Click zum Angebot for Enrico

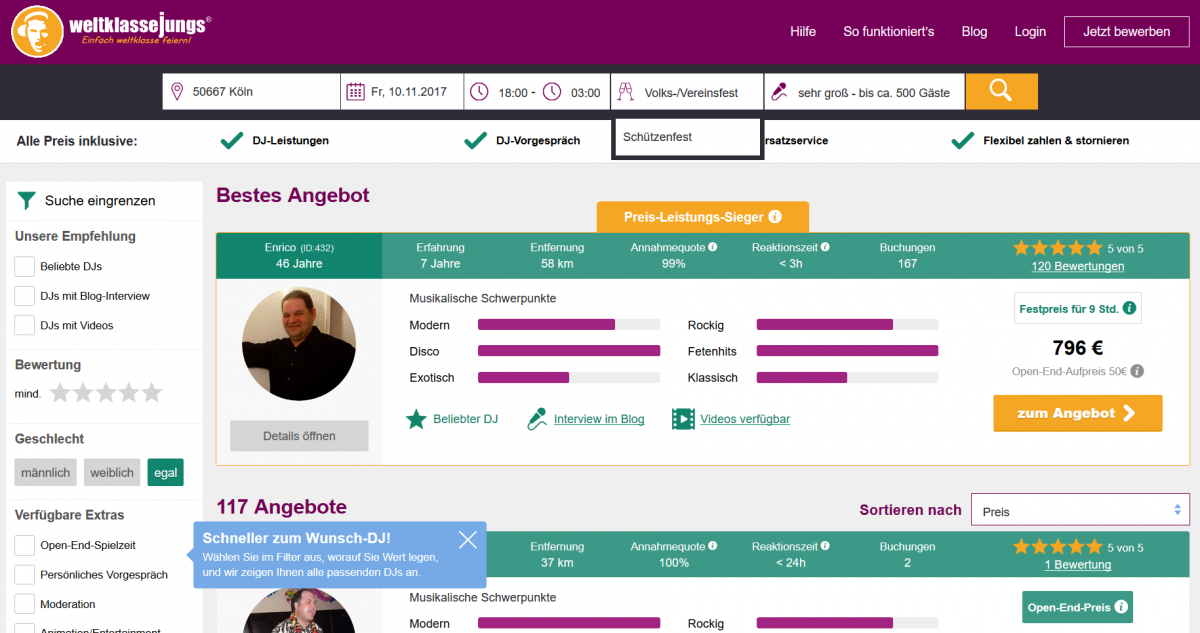click(1078, 413)
